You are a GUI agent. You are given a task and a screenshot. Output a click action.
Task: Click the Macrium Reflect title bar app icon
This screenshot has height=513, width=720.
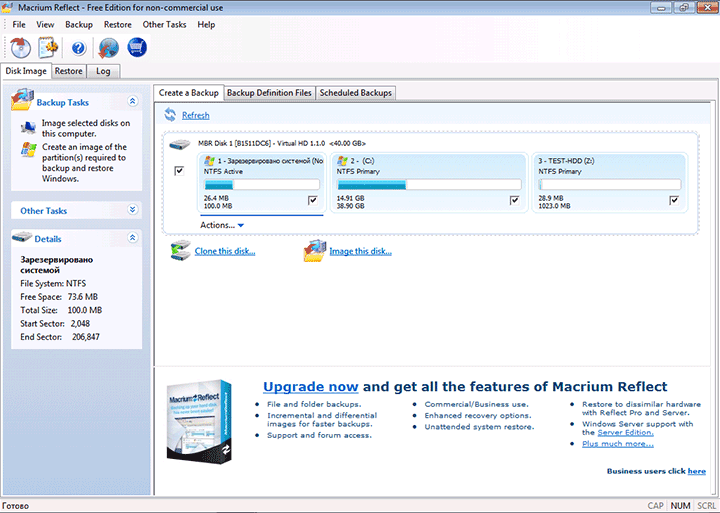(x=7, y=7)
